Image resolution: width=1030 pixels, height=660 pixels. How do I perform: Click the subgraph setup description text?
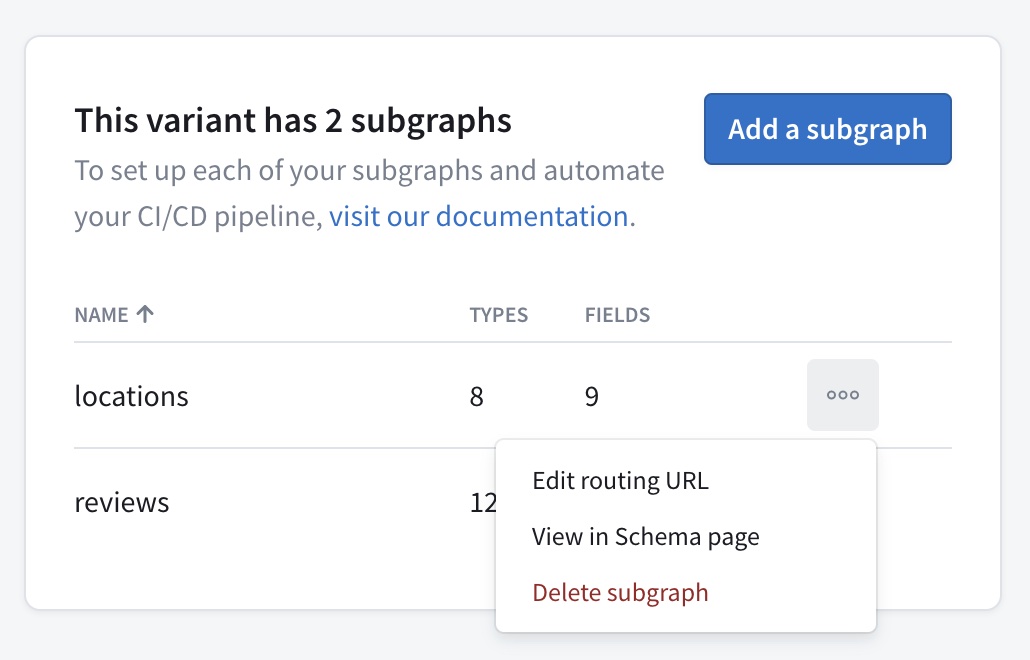tap(369, 192)
